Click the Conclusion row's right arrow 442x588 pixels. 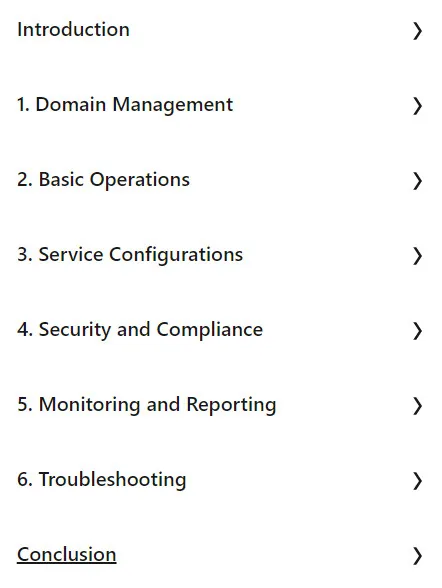[417, 556]
